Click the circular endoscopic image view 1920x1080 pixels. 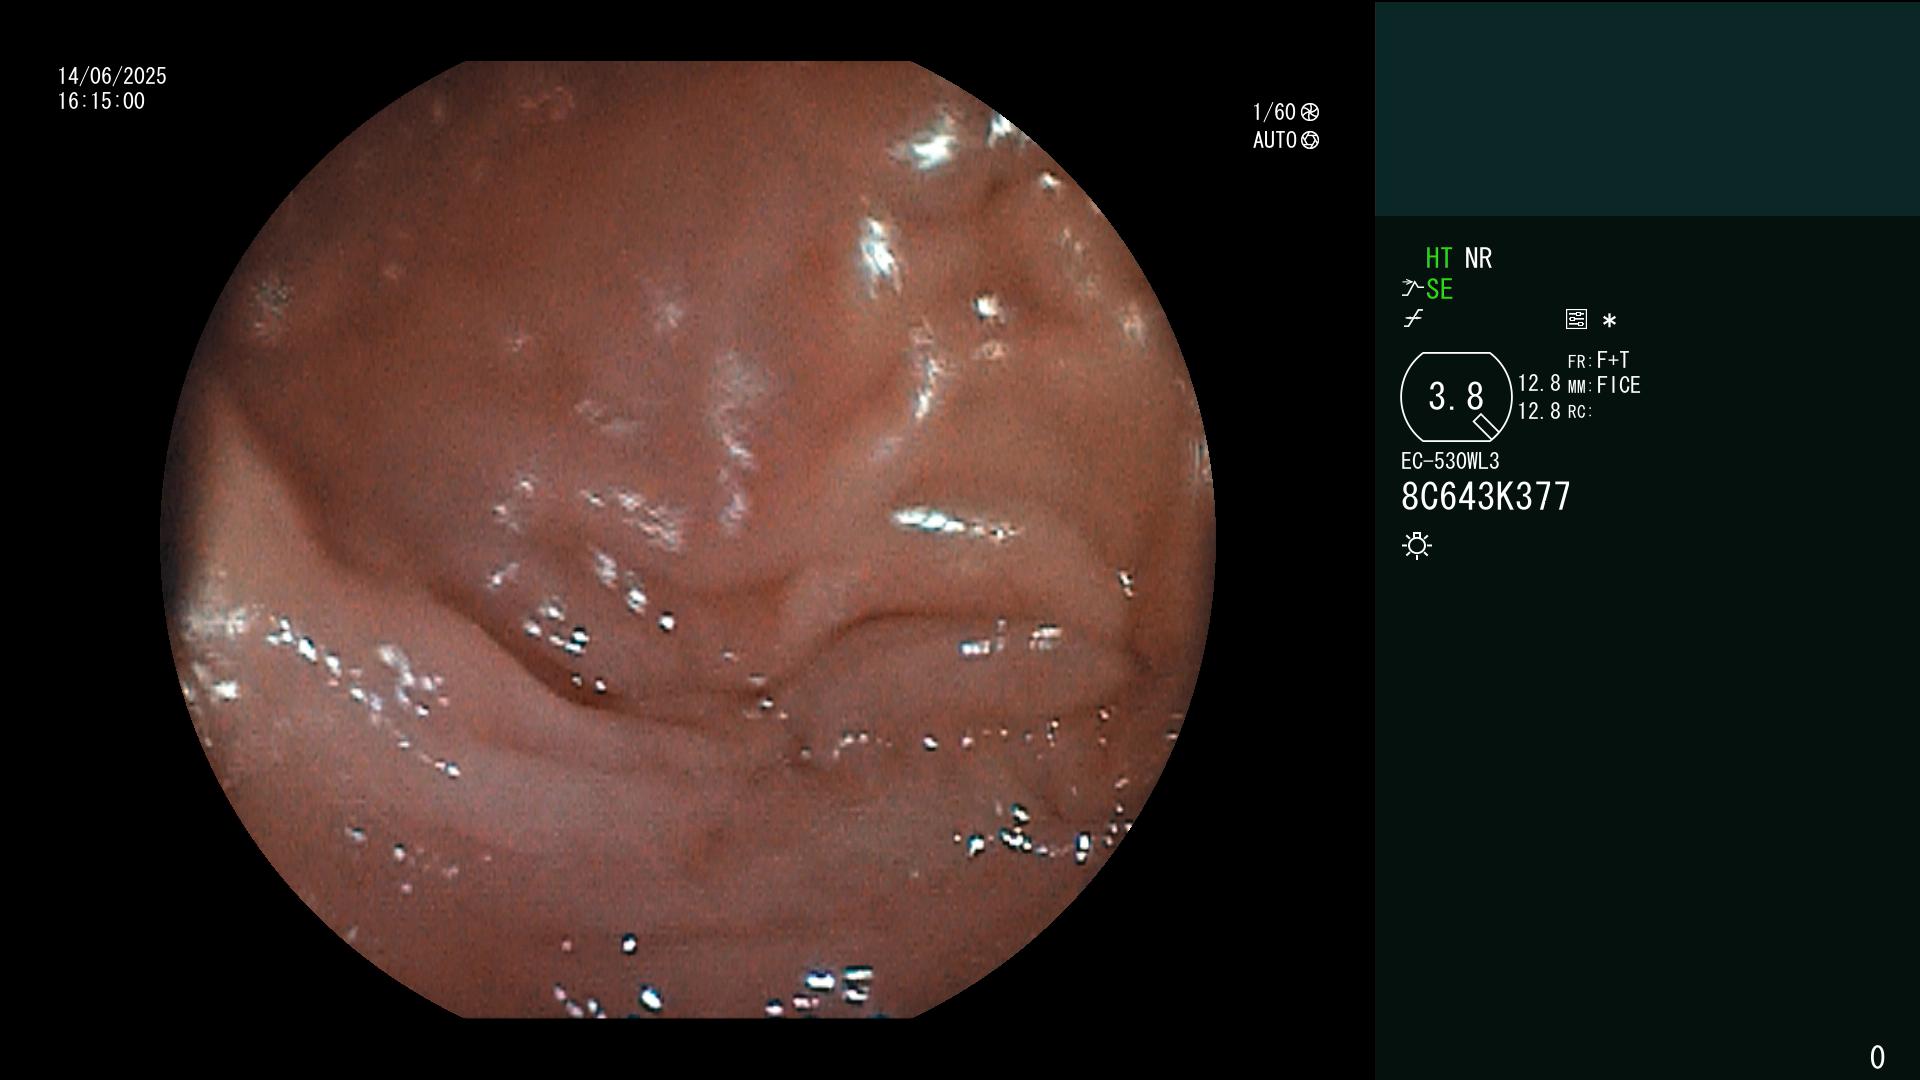(688, 540)
